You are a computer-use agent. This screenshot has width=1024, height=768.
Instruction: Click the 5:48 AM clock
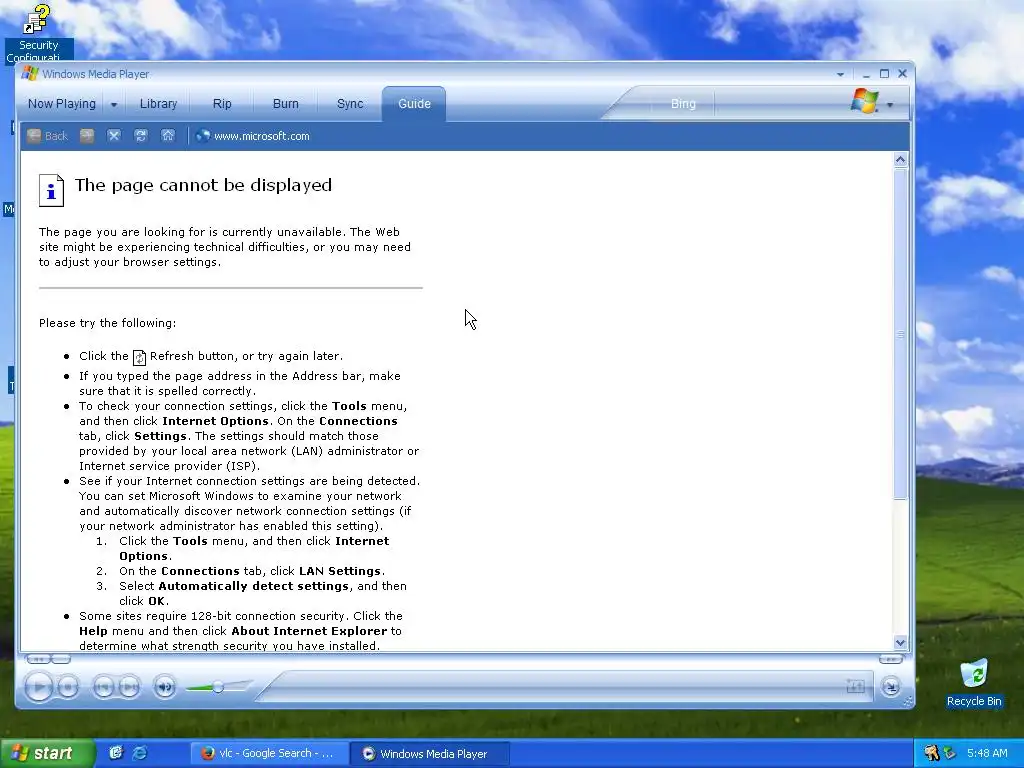coord(987,753)
